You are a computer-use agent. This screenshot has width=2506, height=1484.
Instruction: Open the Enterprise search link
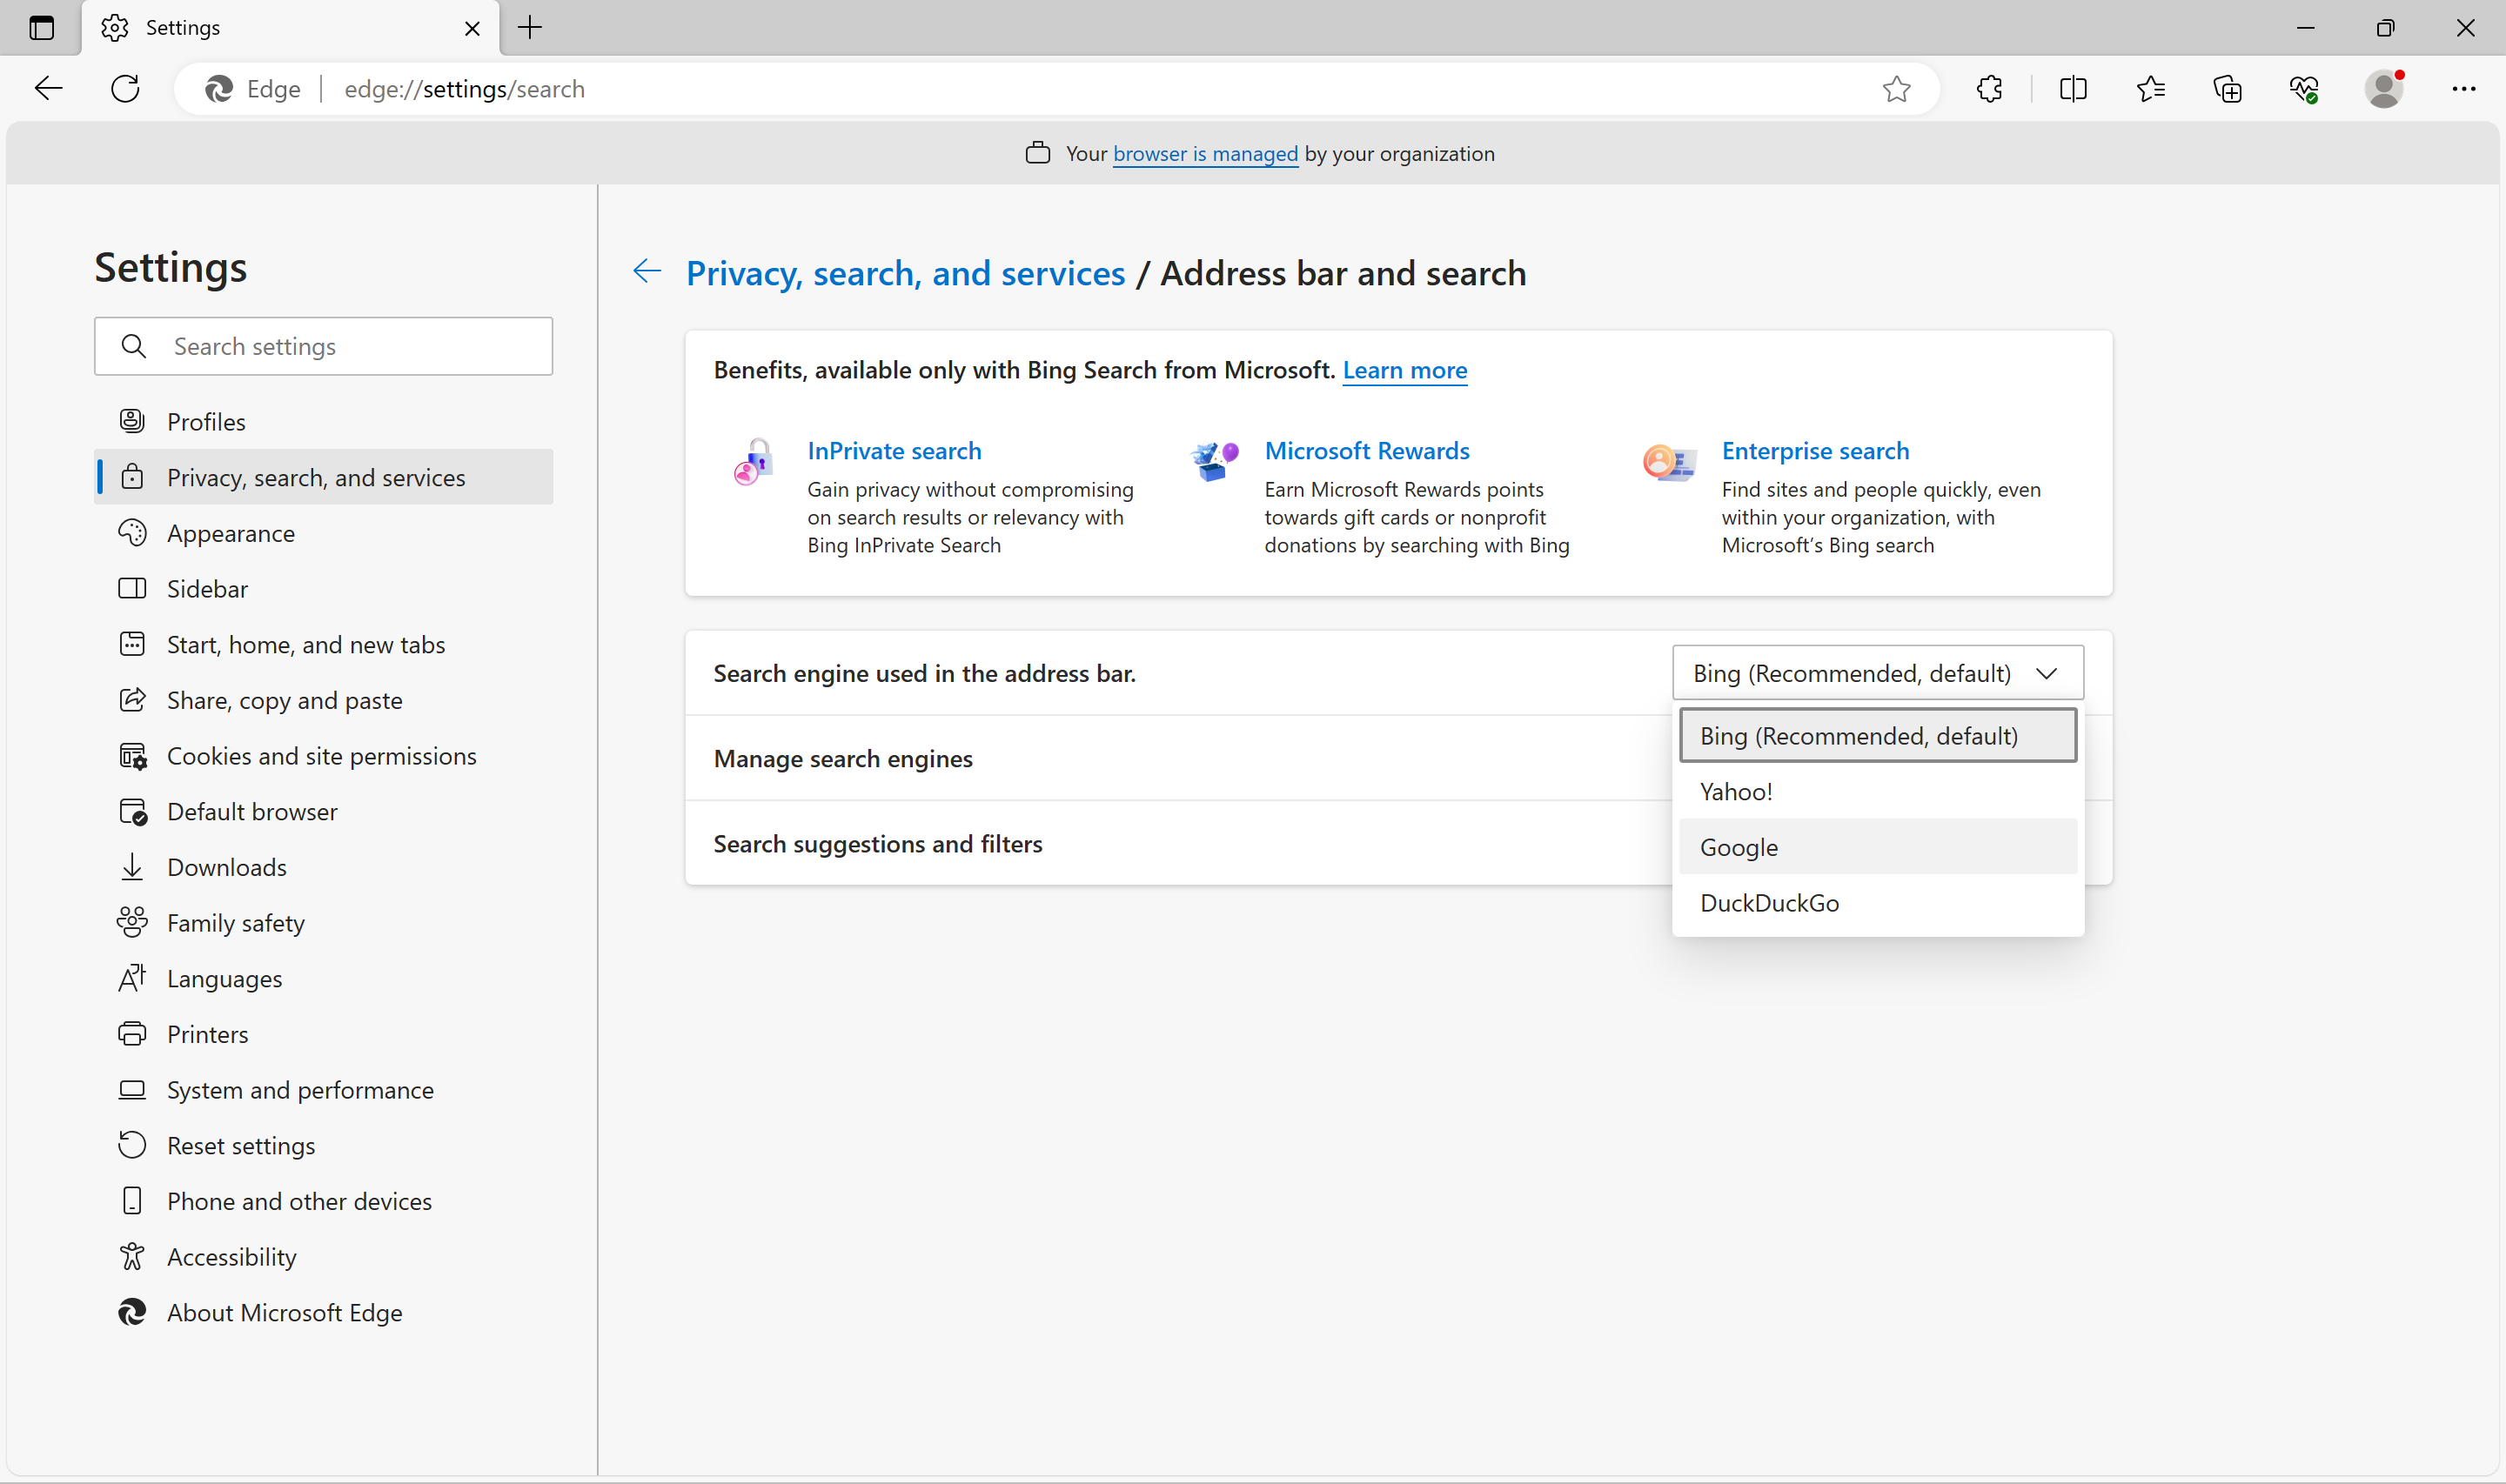point(1815,450)
